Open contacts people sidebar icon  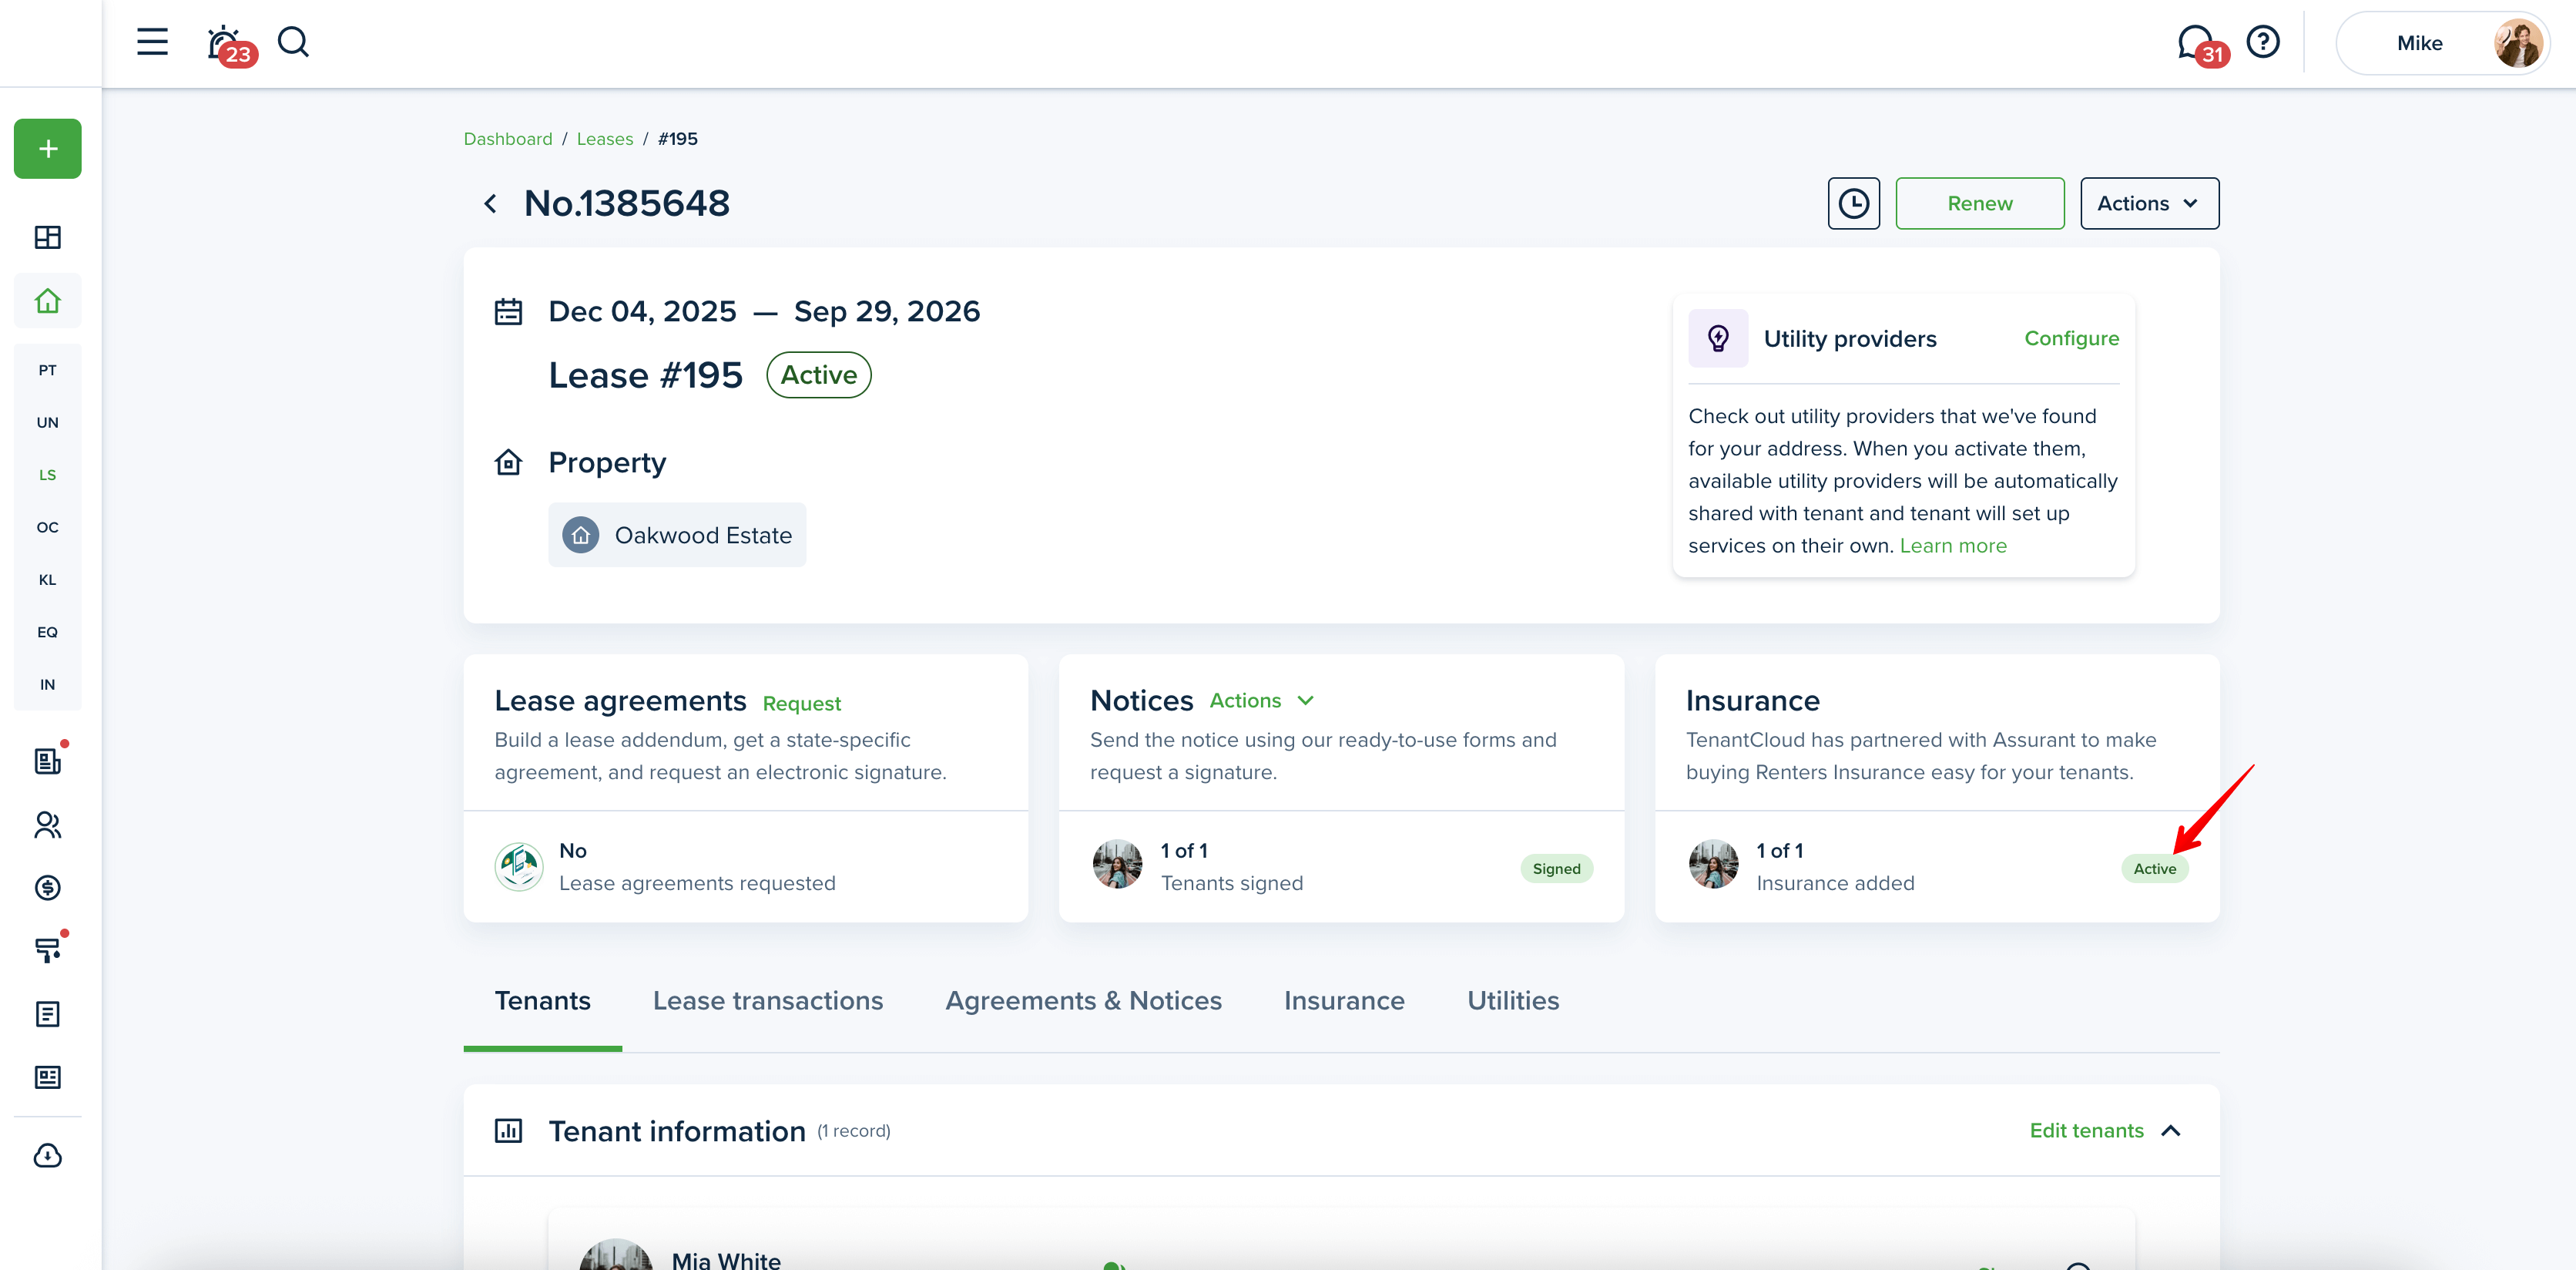click(48, 825)
